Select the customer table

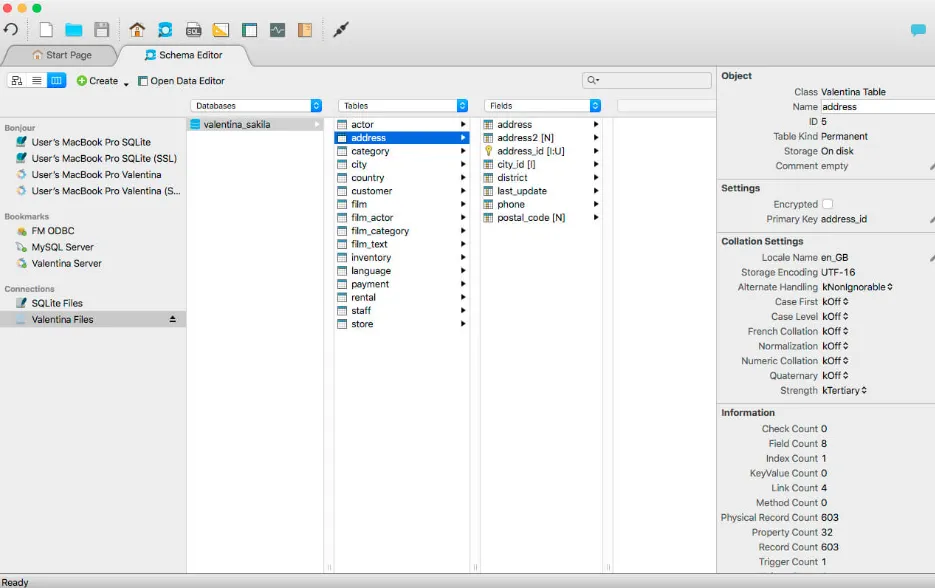402,191
